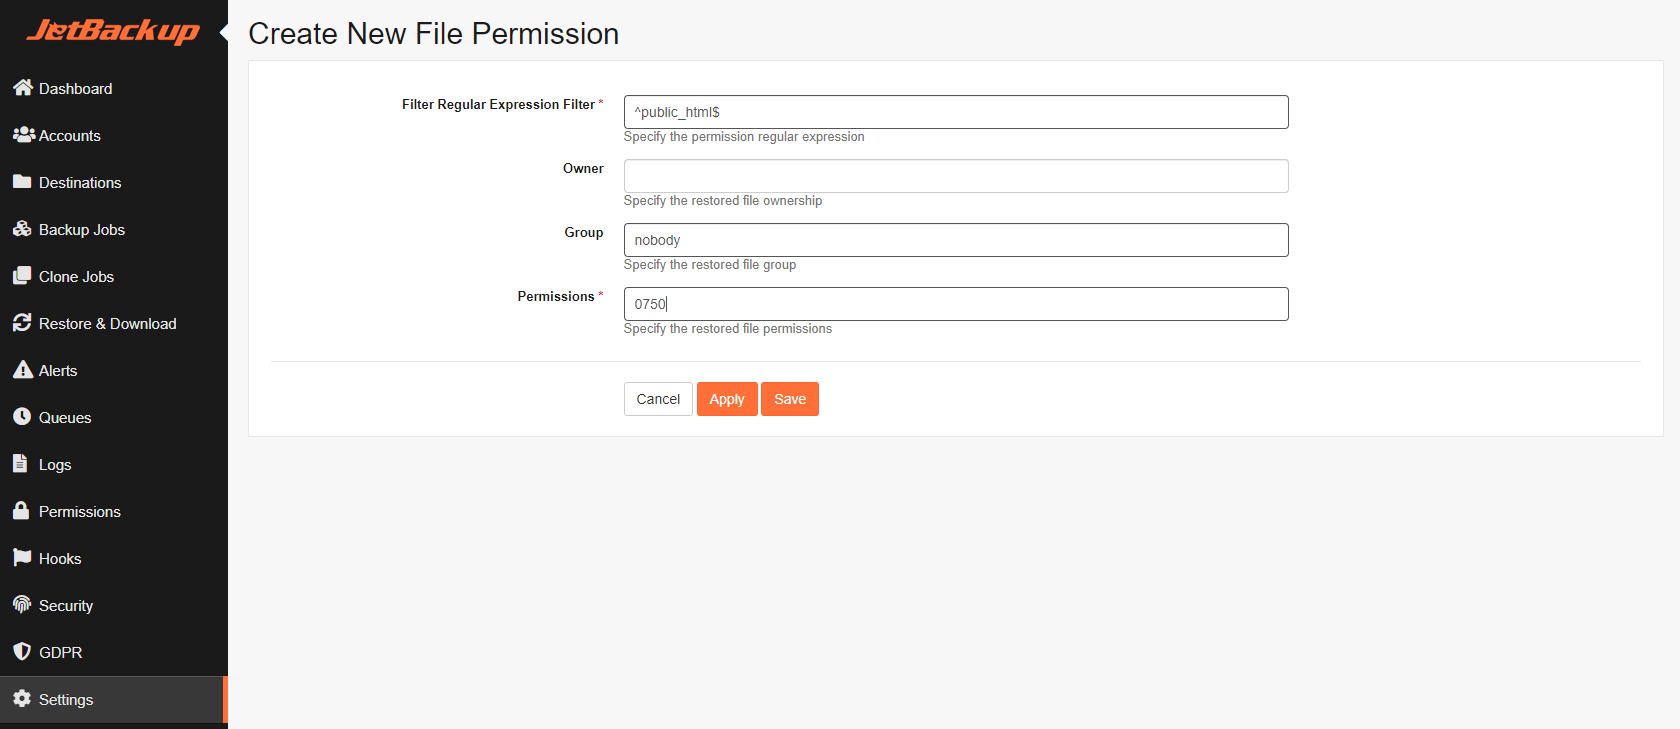This screenshot has width=1680, height=729.
Task: Save the new file permission
Action: (790, 399)
